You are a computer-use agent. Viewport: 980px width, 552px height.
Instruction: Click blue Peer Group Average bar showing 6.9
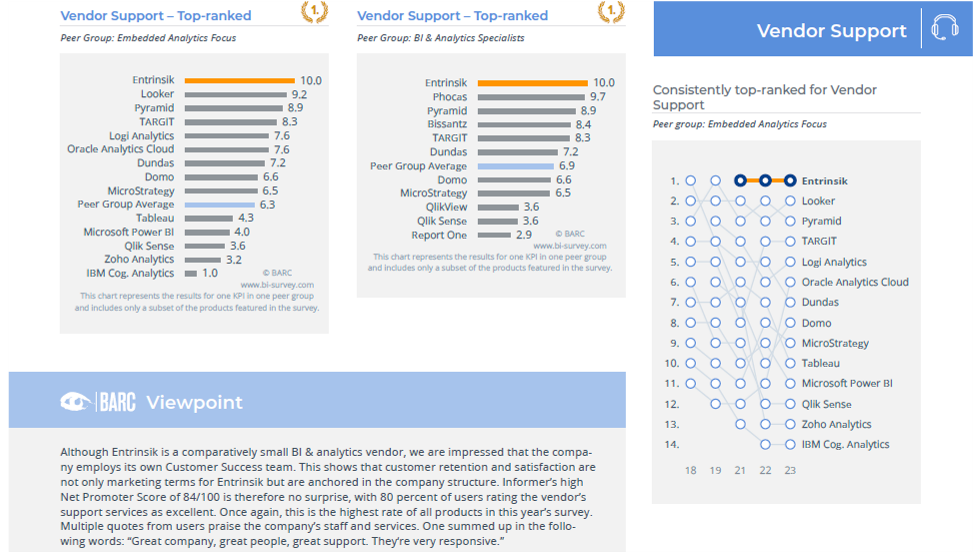pyautogui.click(x=515, y=166)
